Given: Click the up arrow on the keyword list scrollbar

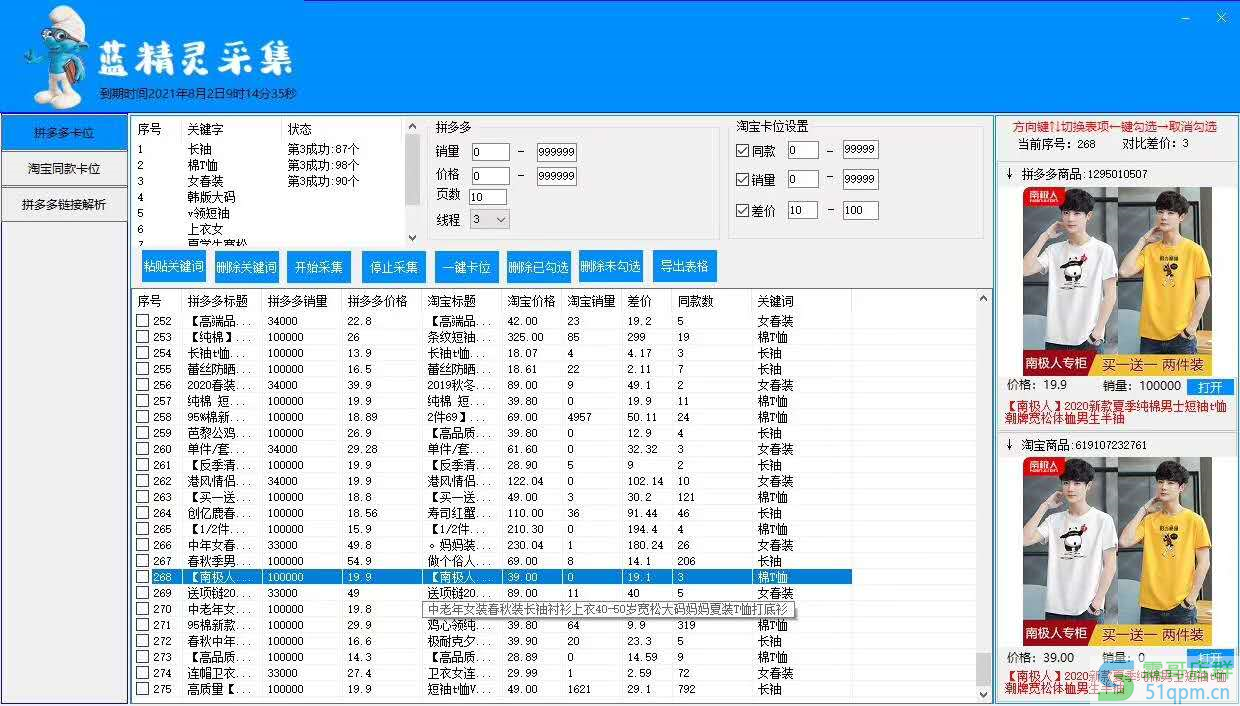Looking at the screenshot, I should [x=412, y=126].
